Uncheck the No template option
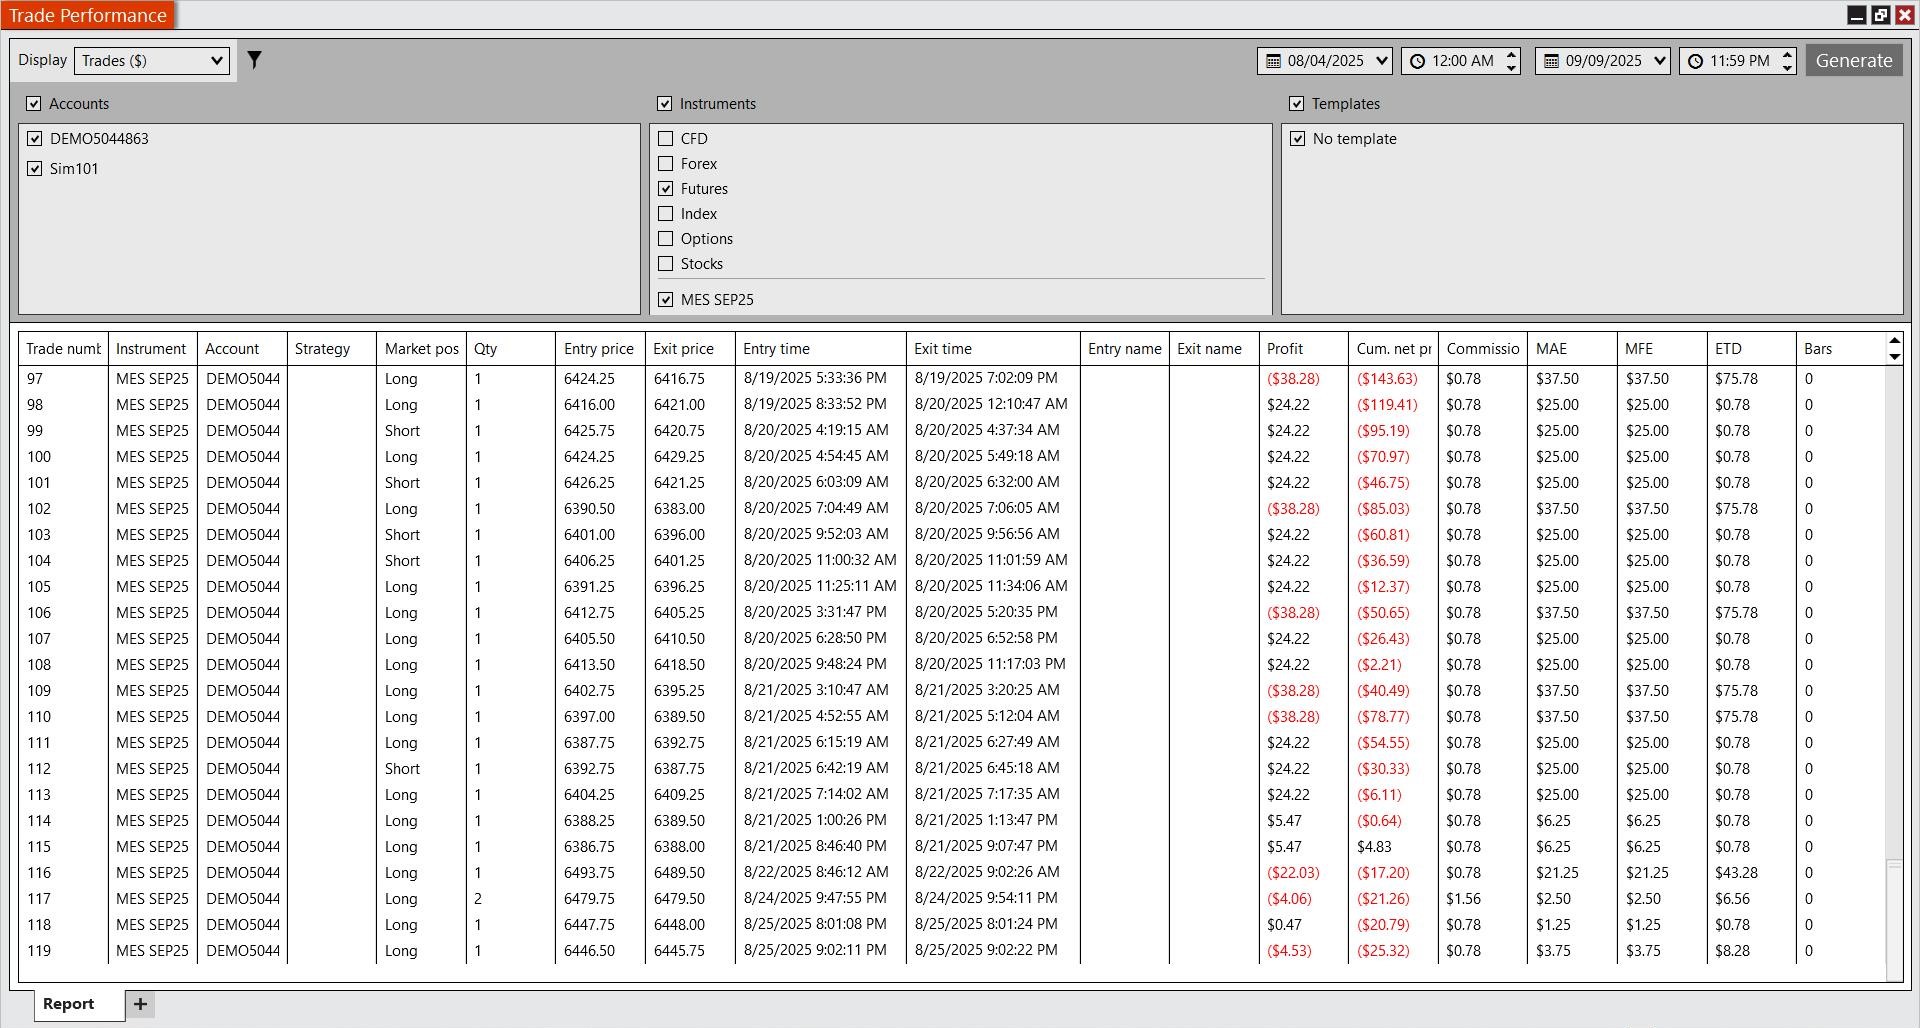Image resolution: width=1920 pixels, height=1028 pixels. tap(1298, 139)
